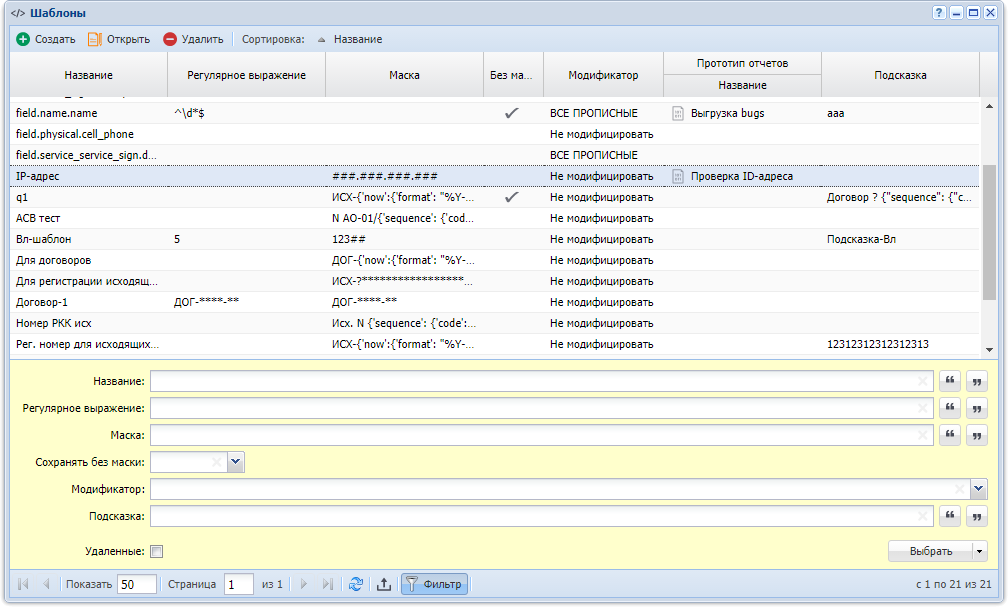Click the refresh icon in paging bar
Viewport: 1008px width, 607px height.
pyautogui.click(x=356, y=584)
